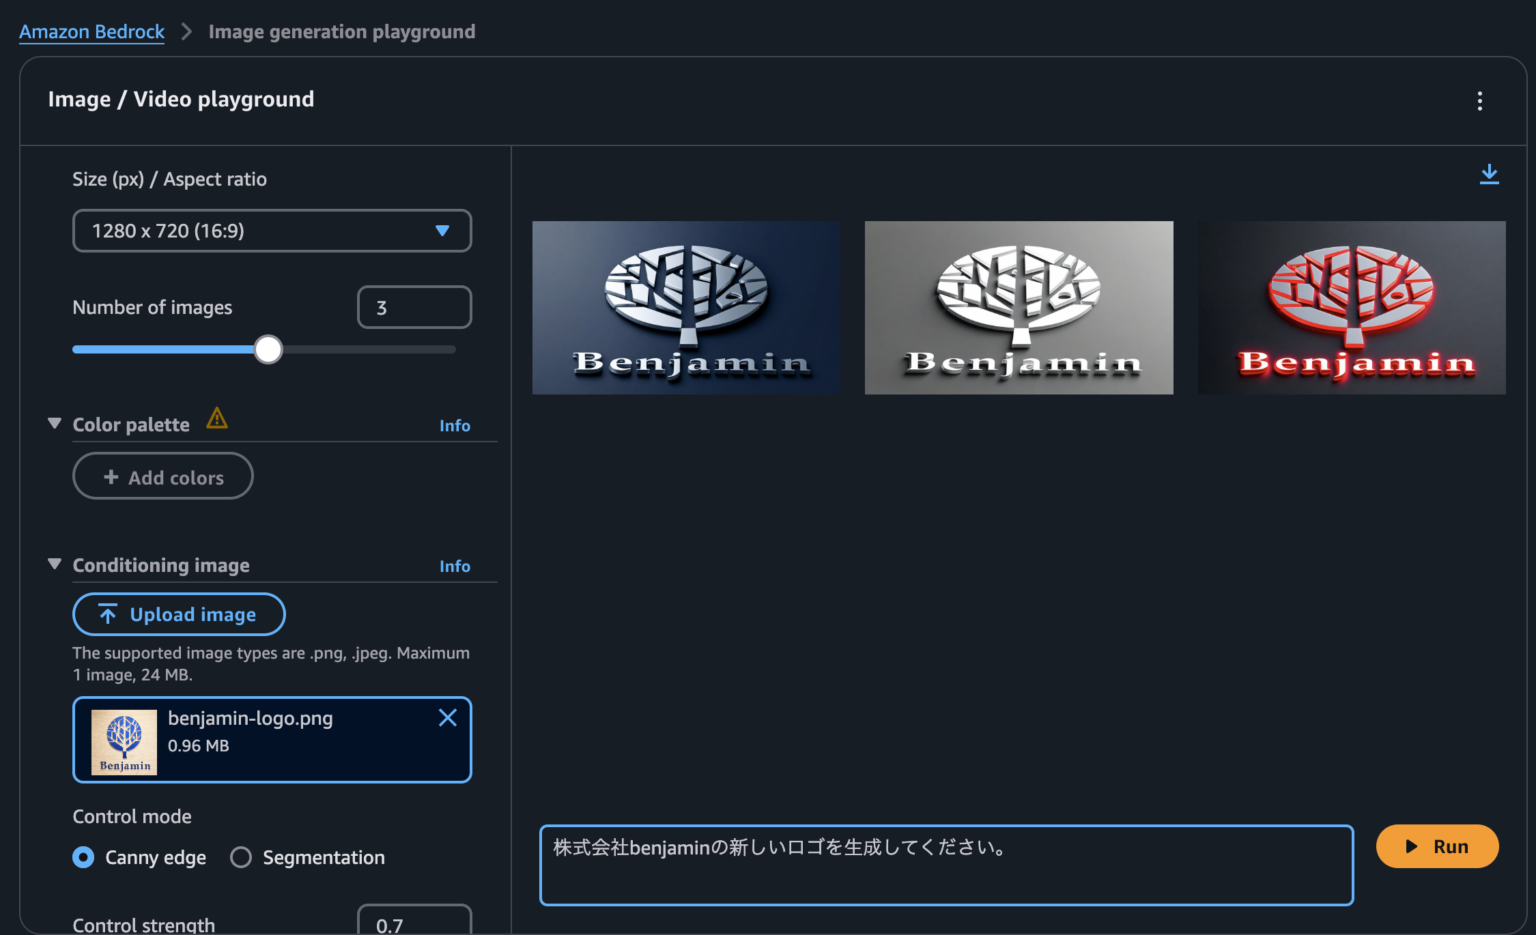
Task: Click Info next to Conditioning image
Action: click(455, 566)
